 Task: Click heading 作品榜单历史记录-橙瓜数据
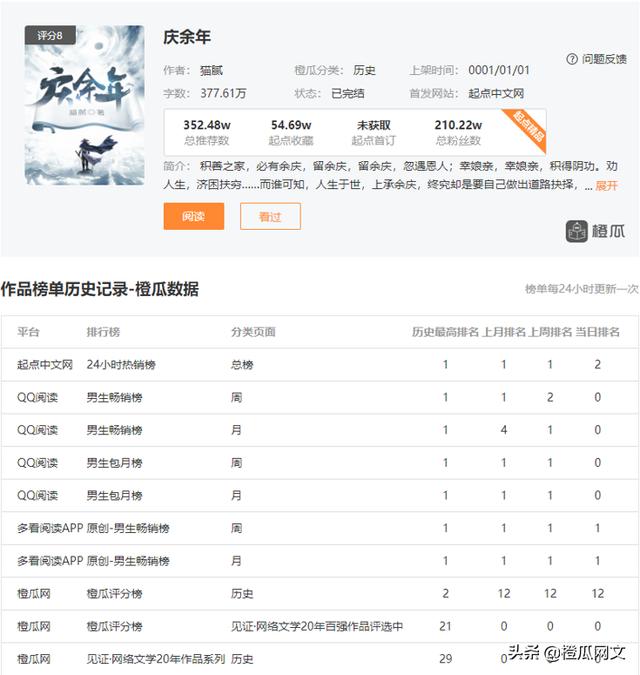[100, 289]
